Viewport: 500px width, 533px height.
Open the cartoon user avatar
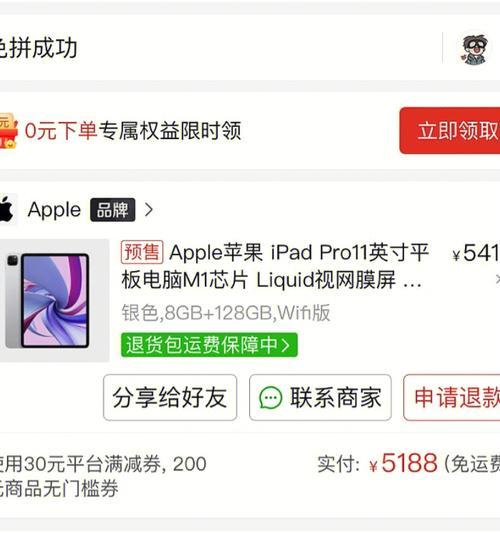[x=475, y=49]
